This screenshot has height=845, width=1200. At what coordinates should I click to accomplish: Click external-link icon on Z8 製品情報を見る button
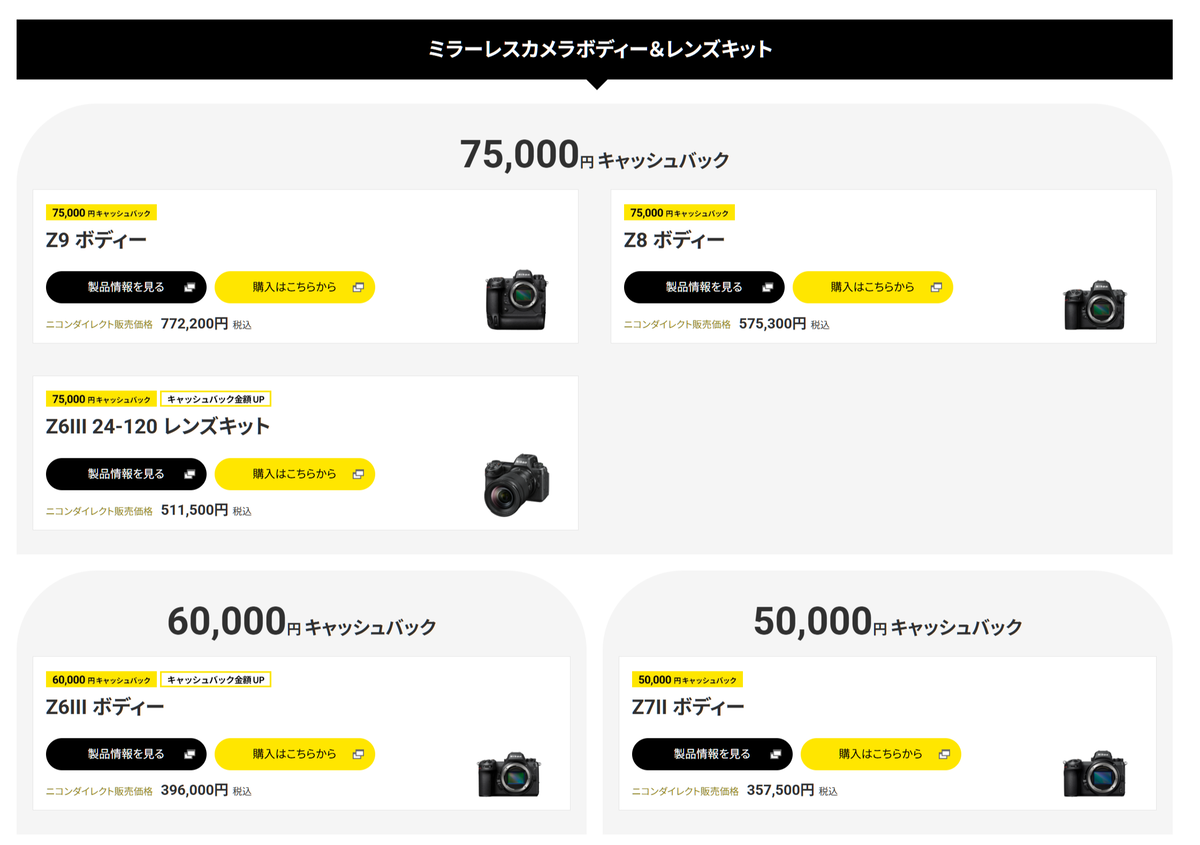point(767,287)
